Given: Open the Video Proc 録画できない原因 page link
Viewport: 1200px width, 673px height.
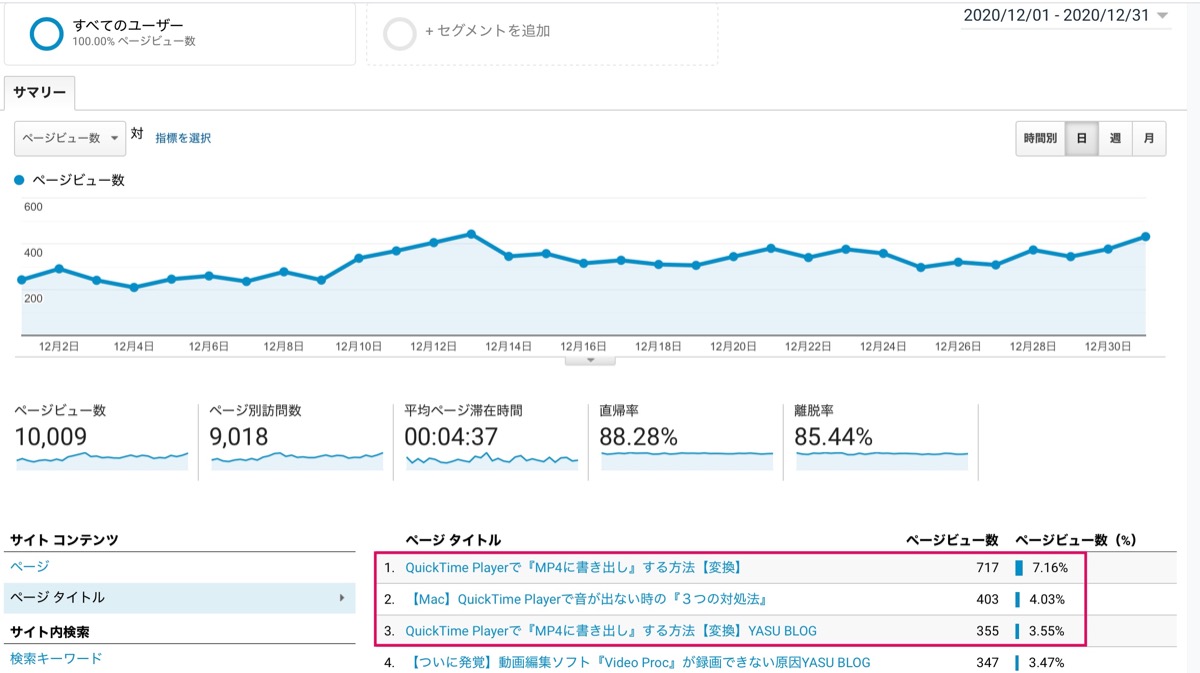Looking at the screenshot, I should 638,662.
